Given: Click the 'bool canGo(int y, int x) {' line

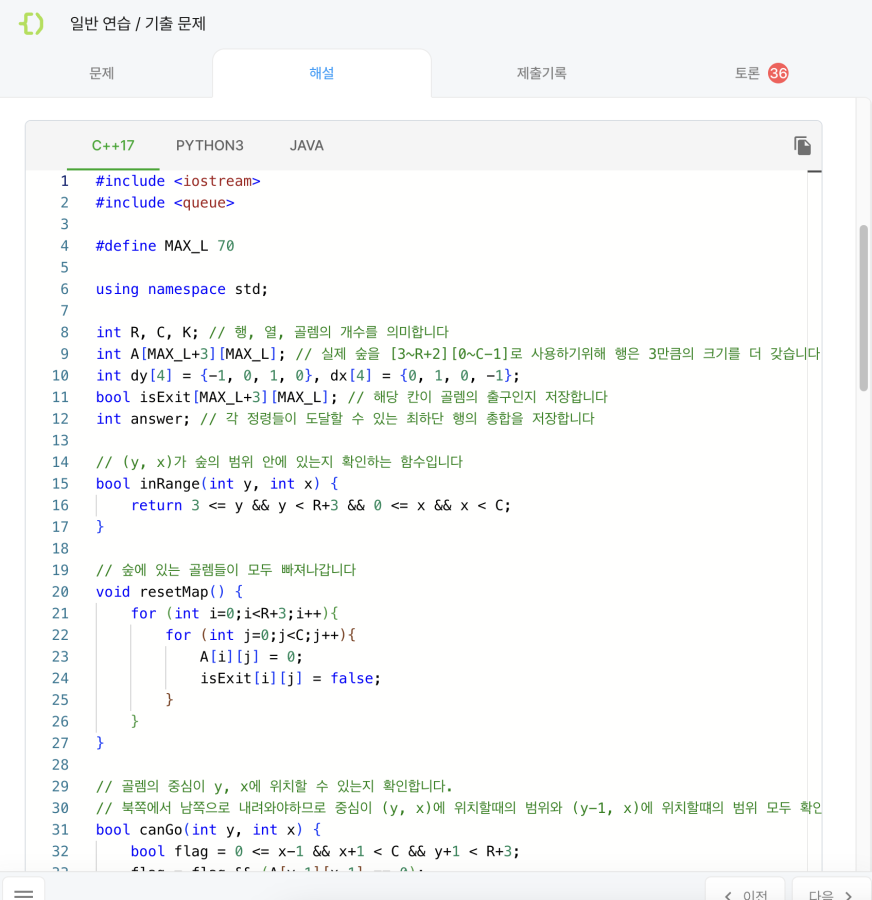Looking at the screenshot, I should (x=208, y=830).
